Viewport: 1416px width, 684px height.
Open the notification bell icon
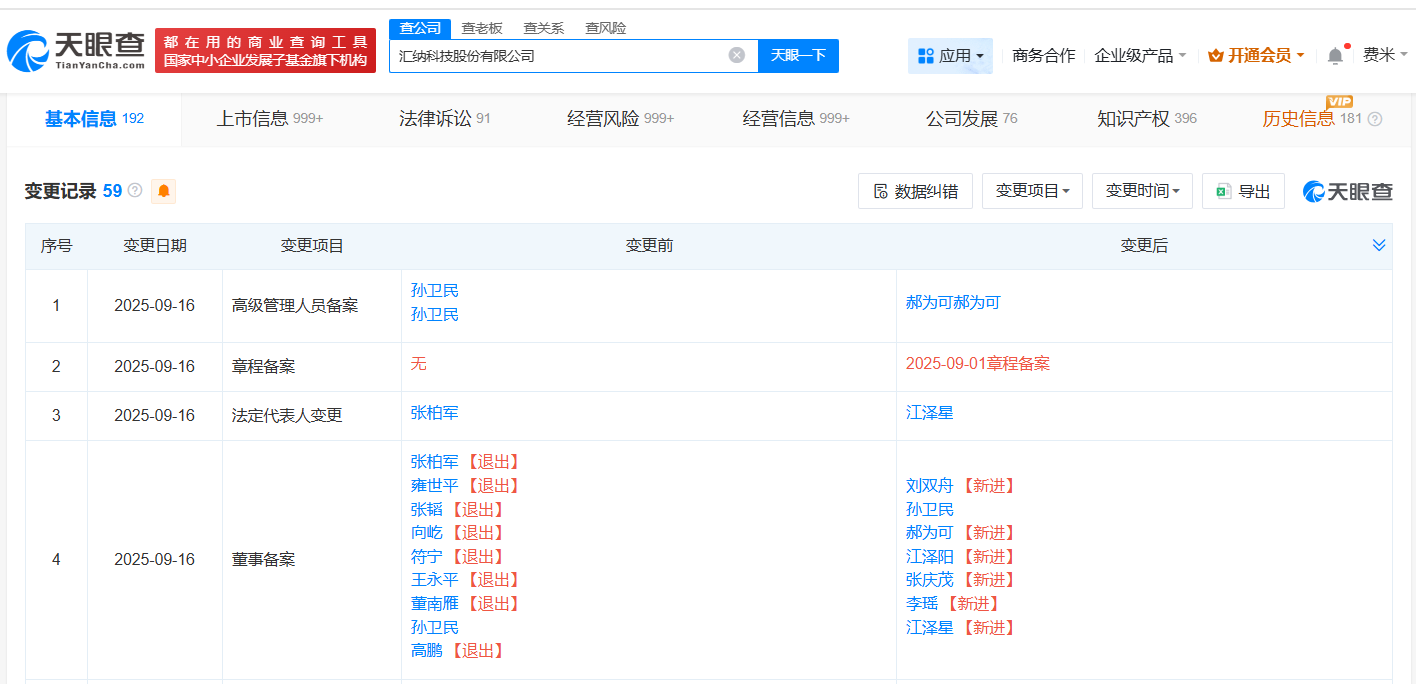tap(1334, 55)
